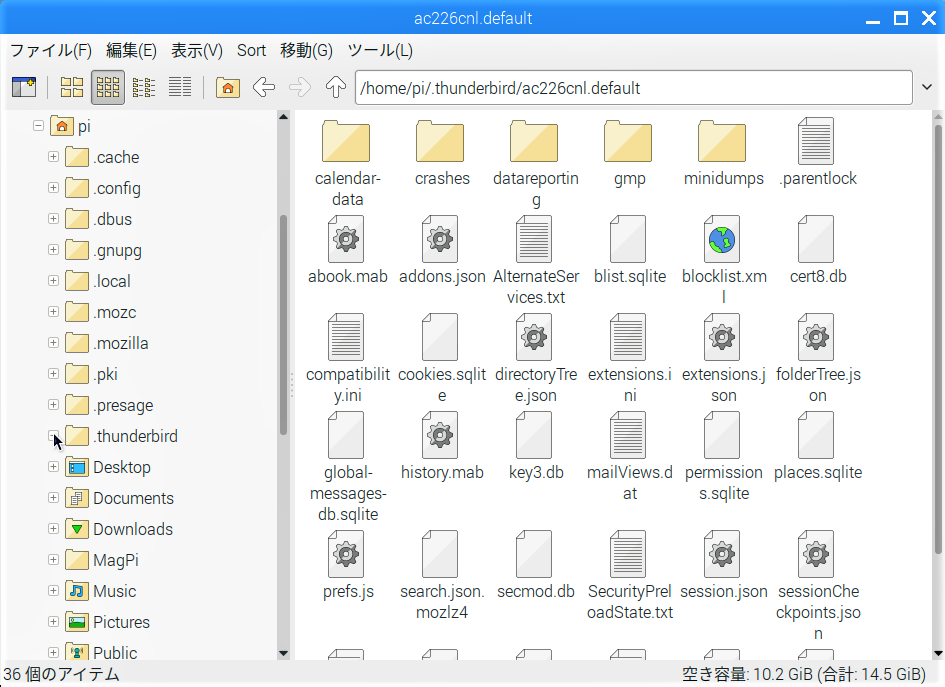Switch to icon view mode
Viewport: 945px width, 687px height.
pos(72,87)
